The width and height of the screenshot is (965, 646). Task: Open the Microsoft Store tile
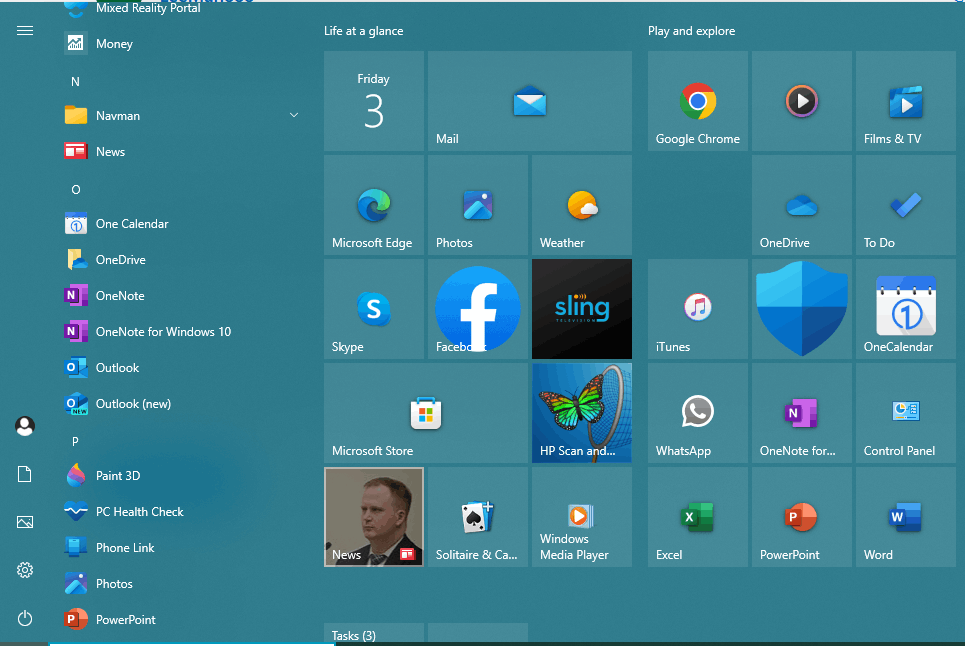pos(425,413)
